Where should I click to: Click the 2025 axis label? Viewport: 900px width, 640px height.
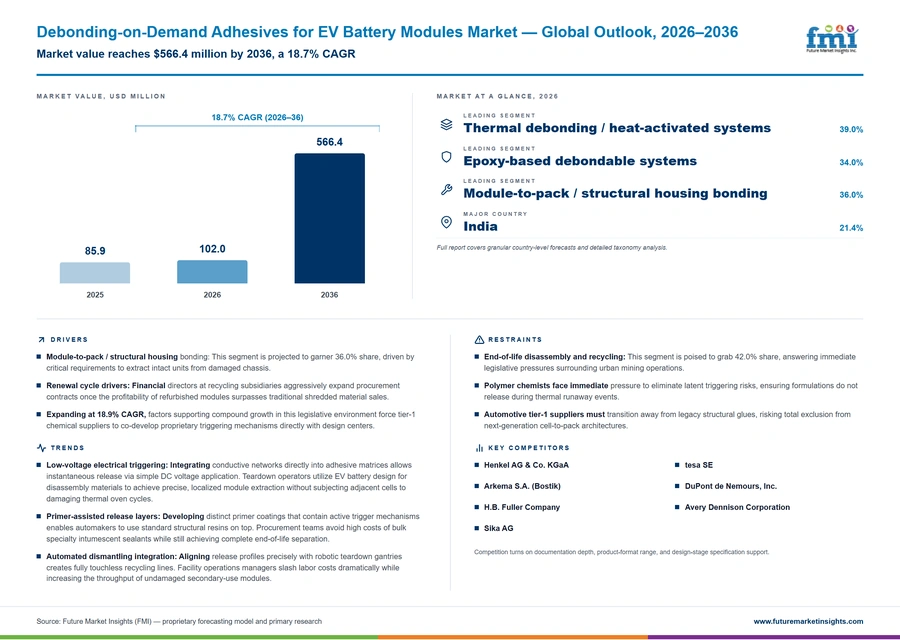tap(95, 295)
